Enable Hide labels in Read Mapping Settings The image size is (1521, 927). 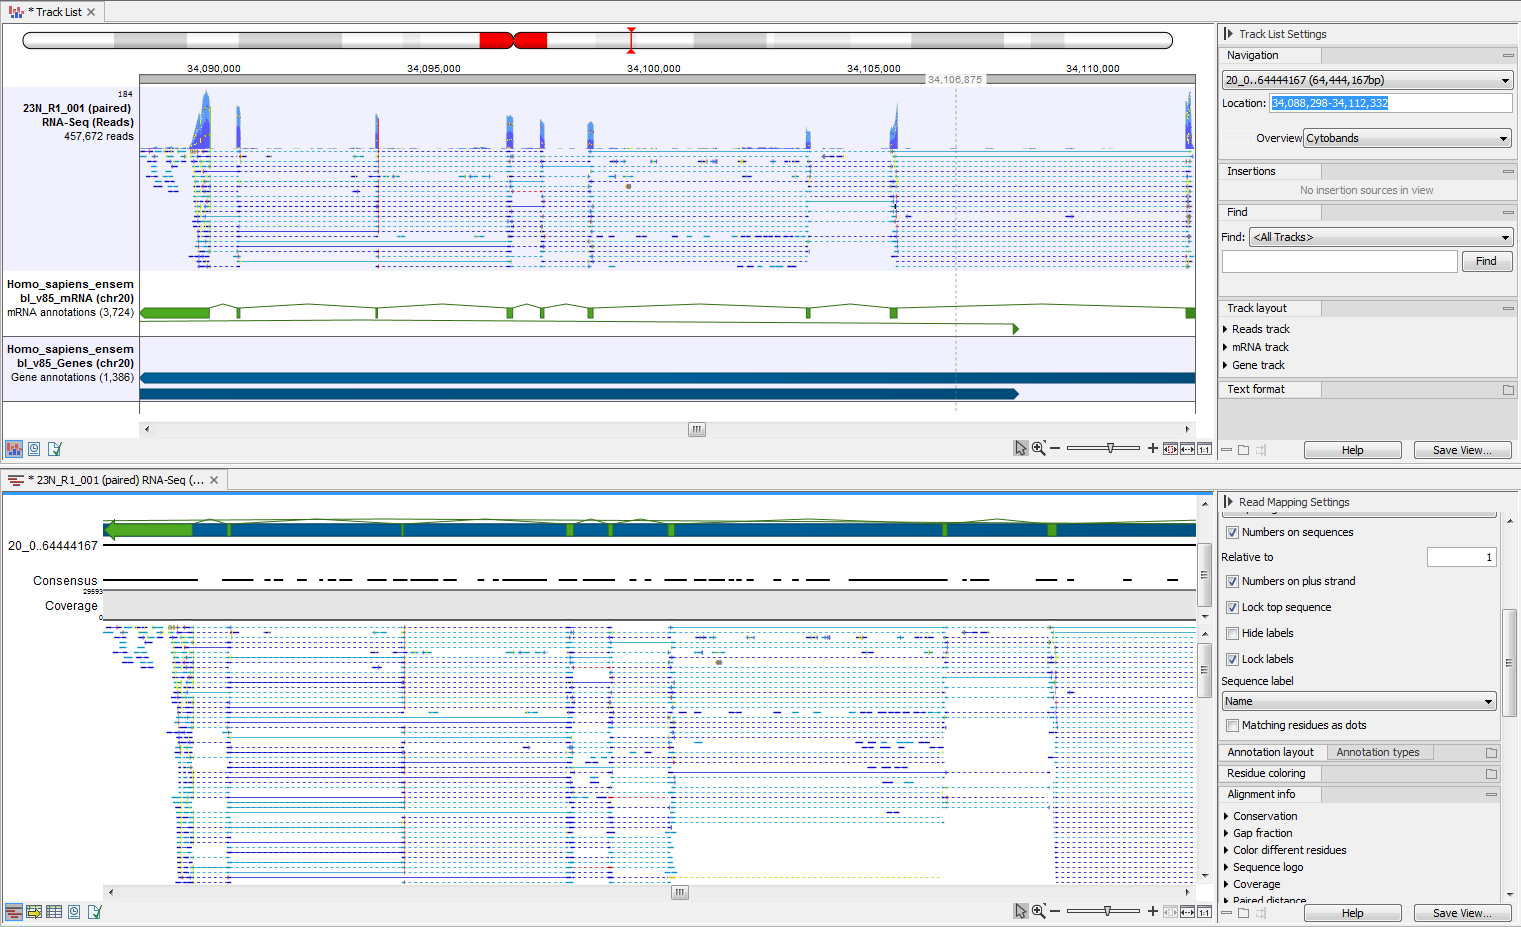point(1232,633)
